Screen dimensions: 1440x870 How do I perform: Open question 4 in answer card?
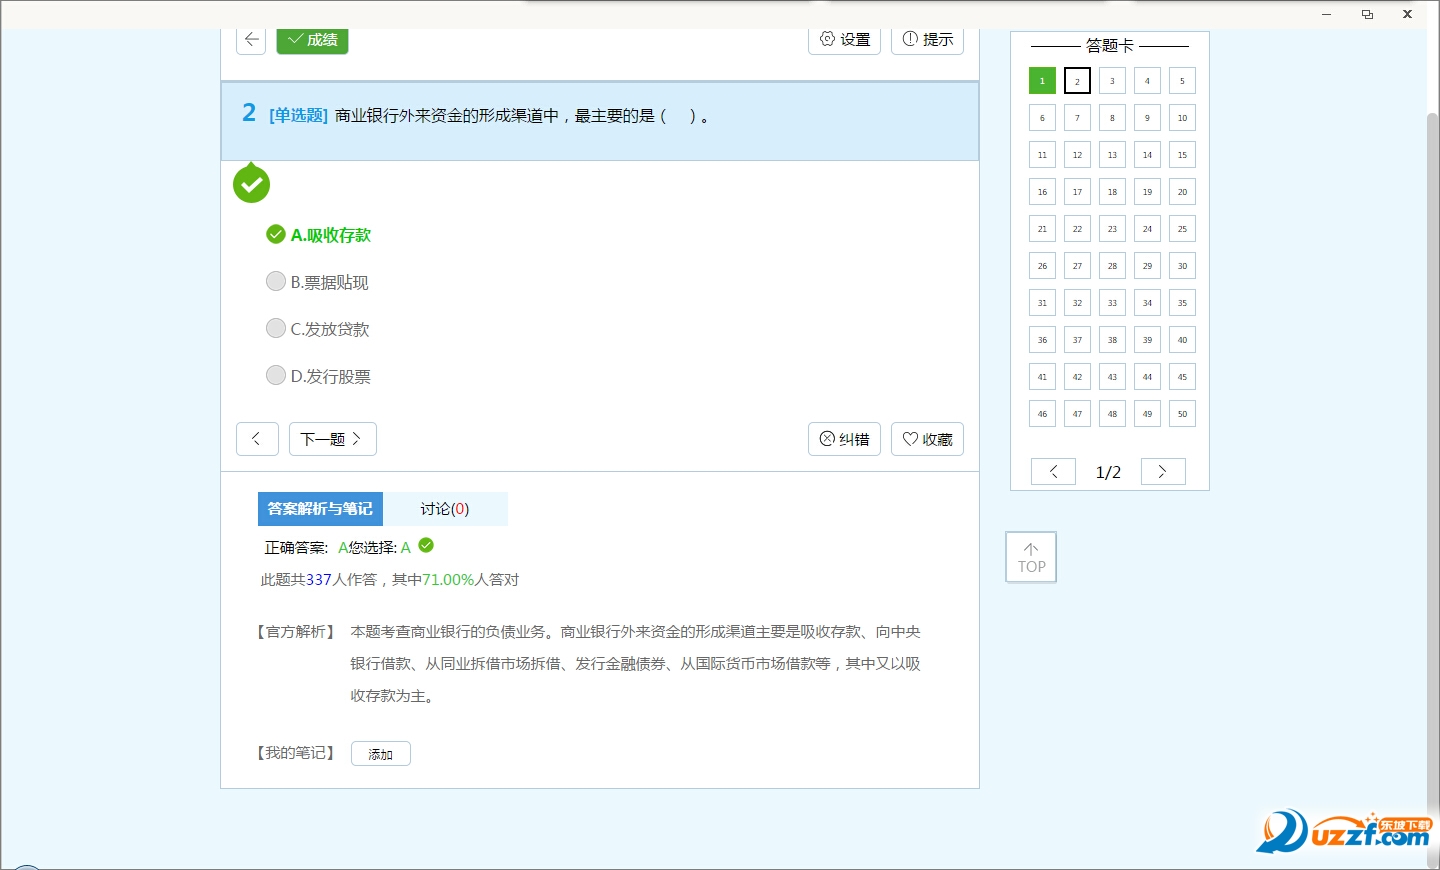click(x=1147, y=81)
